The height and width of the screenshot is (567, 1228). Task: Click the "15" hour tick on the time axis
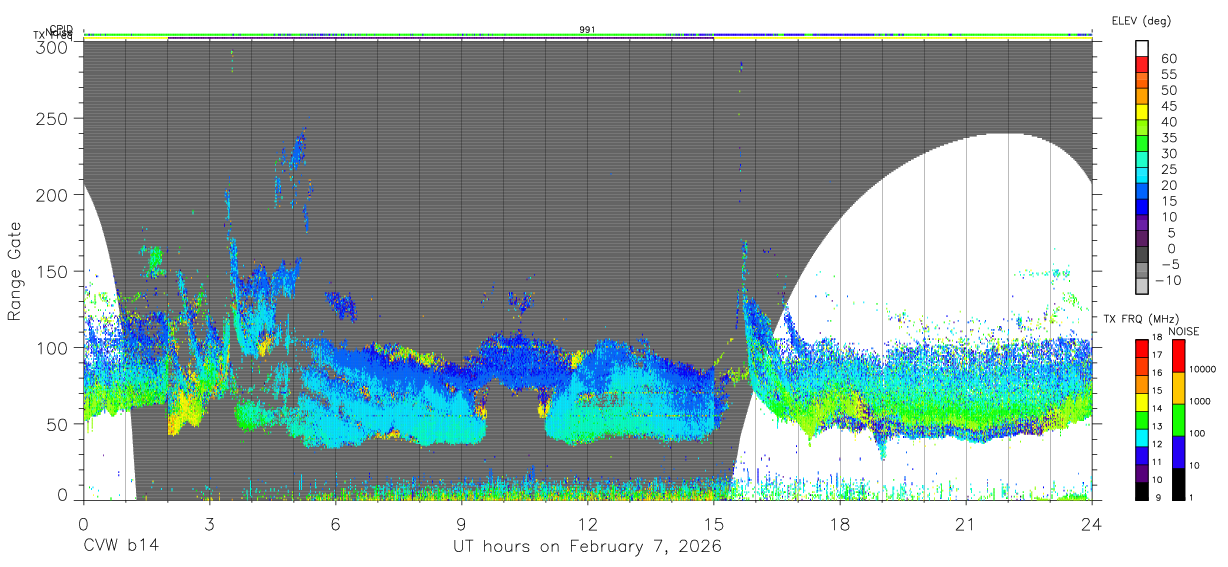tap(714, 523)
